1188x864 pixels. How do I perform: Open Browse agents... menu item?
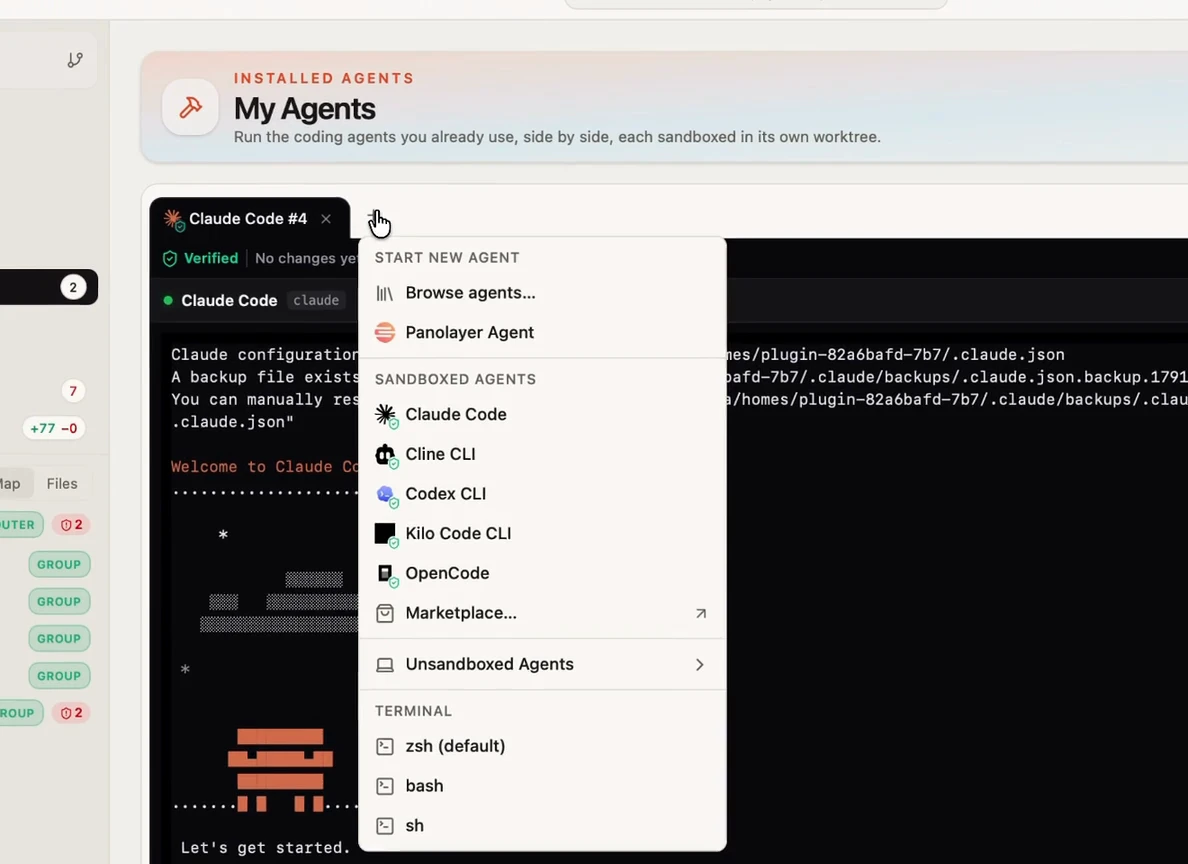pyautogui.click(x=542, y=293)
